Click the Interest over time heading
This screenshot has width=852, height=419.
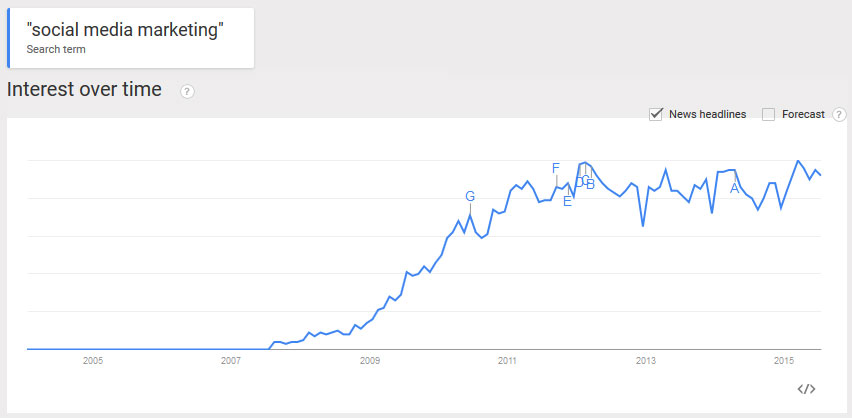pyautogui.click(x=84, y=89)
